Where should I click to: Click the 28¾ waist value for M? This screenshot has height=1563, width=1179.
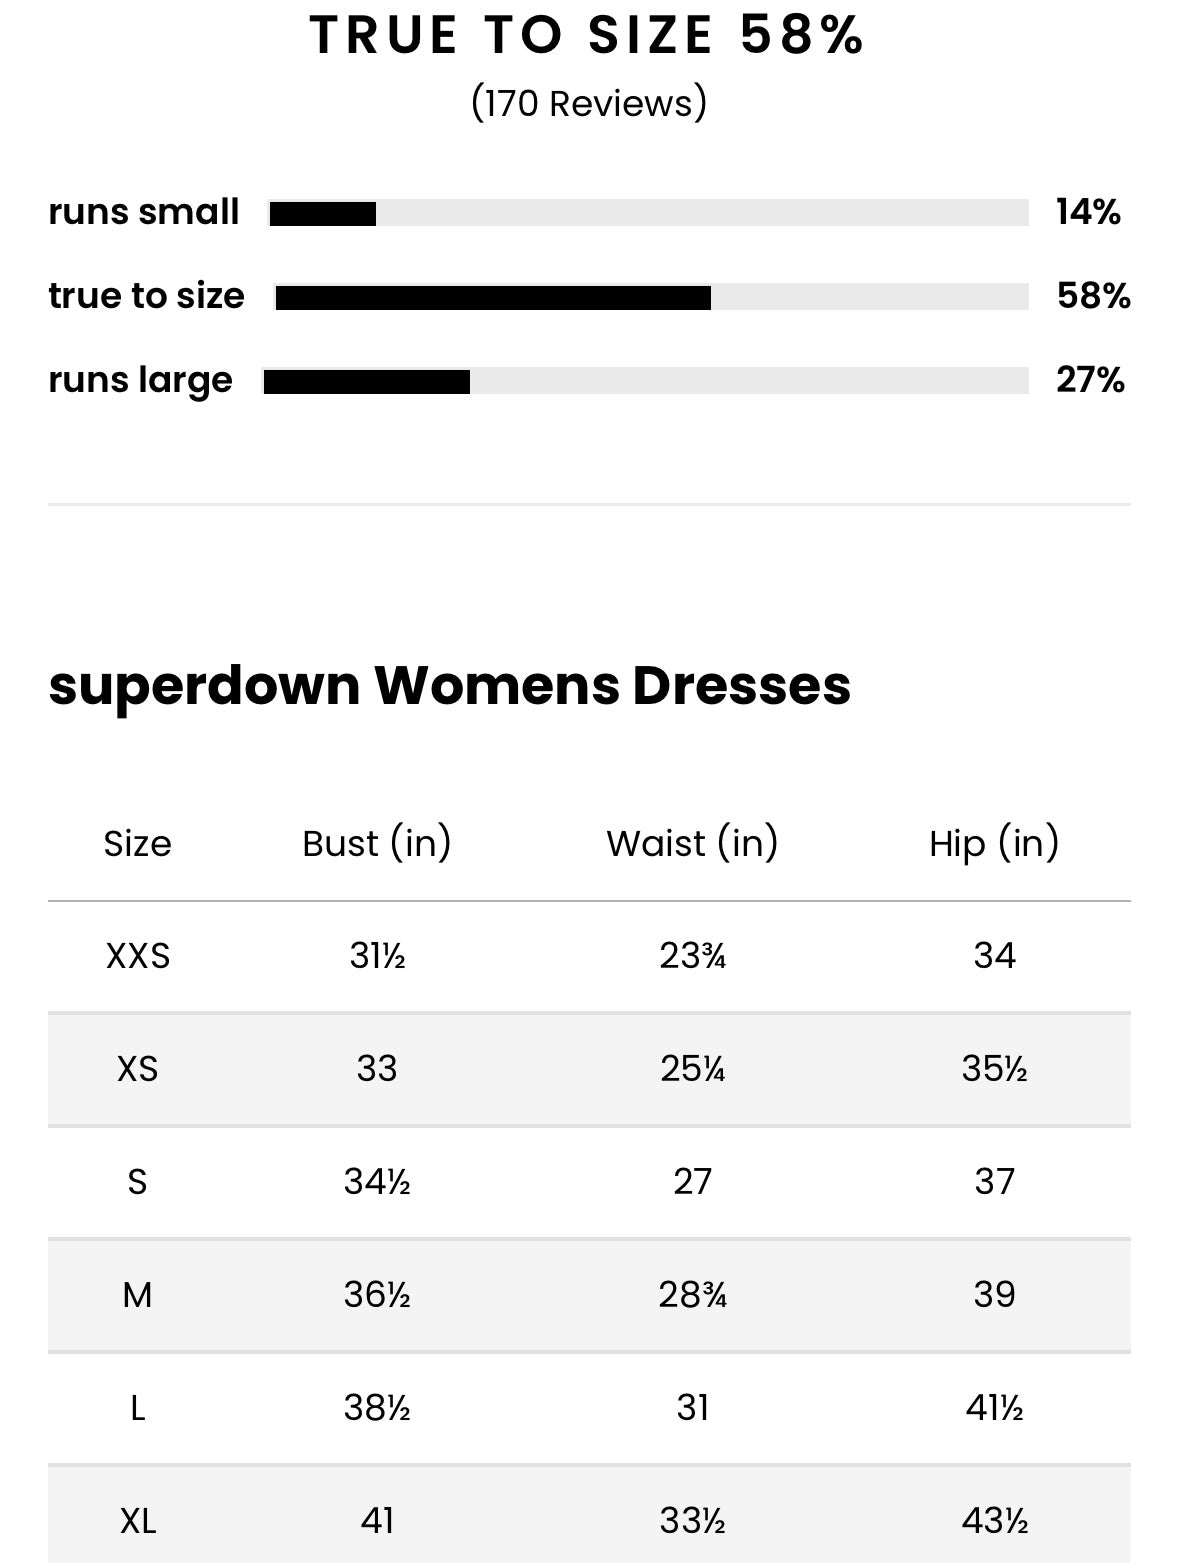[x=692, y=1295]
